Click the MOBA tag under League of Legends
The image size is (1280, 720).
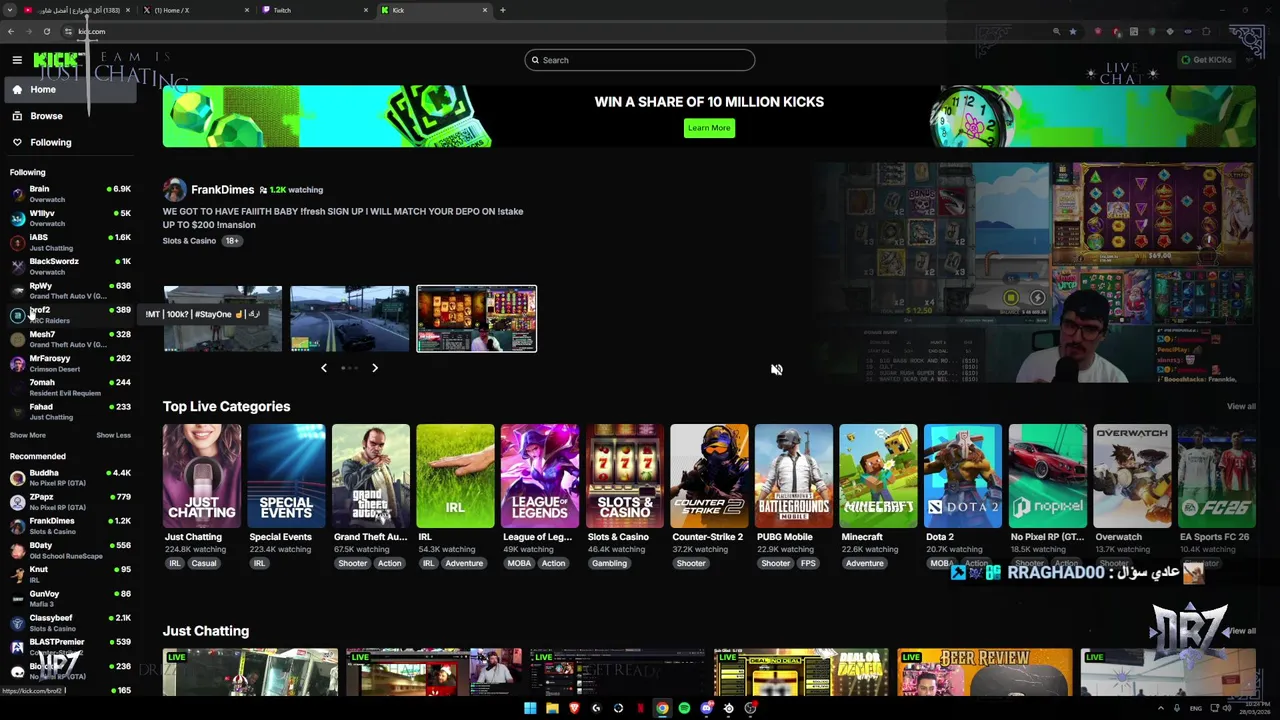(x=519, y=563)
